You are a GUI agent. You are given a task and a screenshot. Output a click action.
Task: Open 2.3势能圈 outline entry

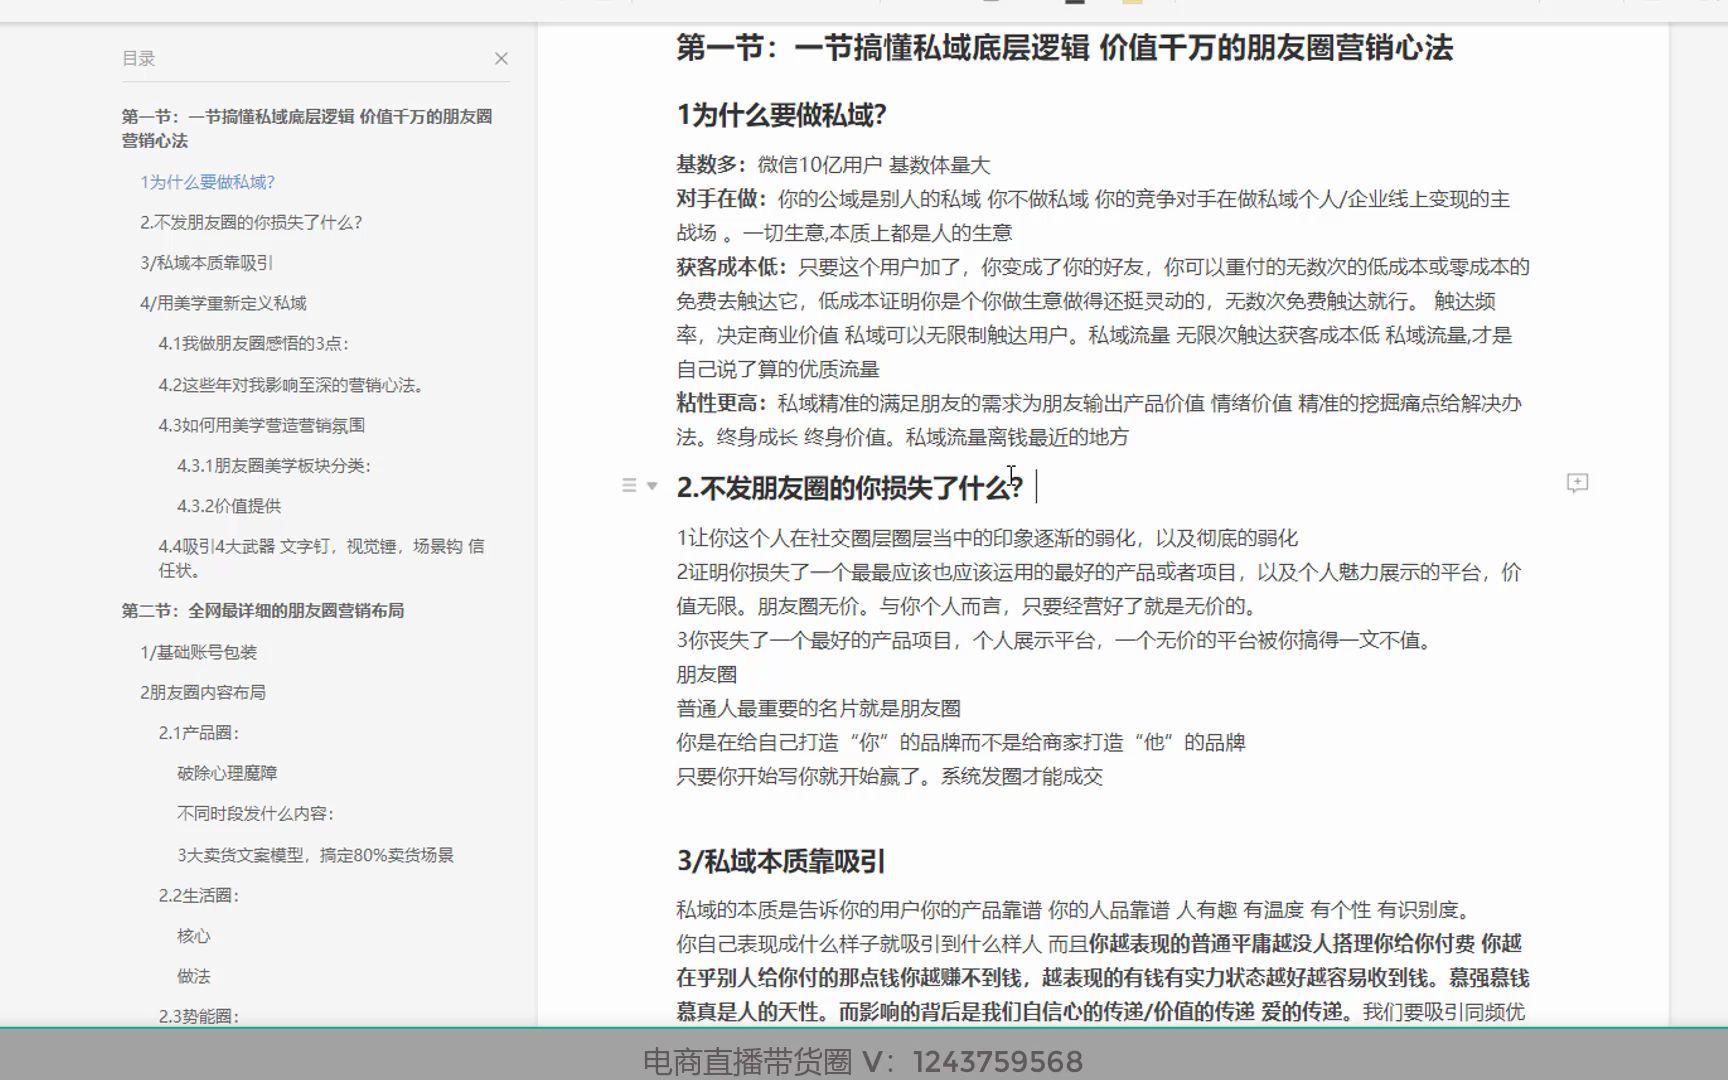click(198, 1016)
